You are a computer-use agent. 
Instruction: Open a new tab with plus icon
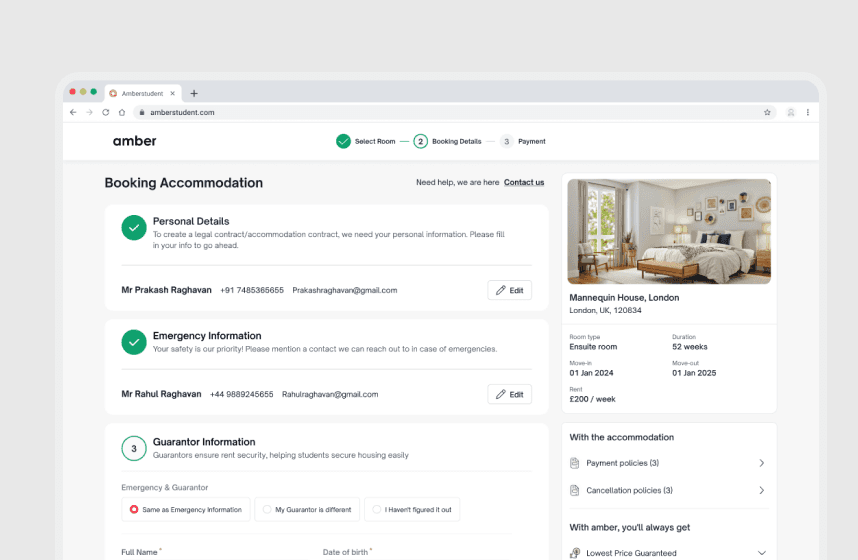[x=194, y=94]
